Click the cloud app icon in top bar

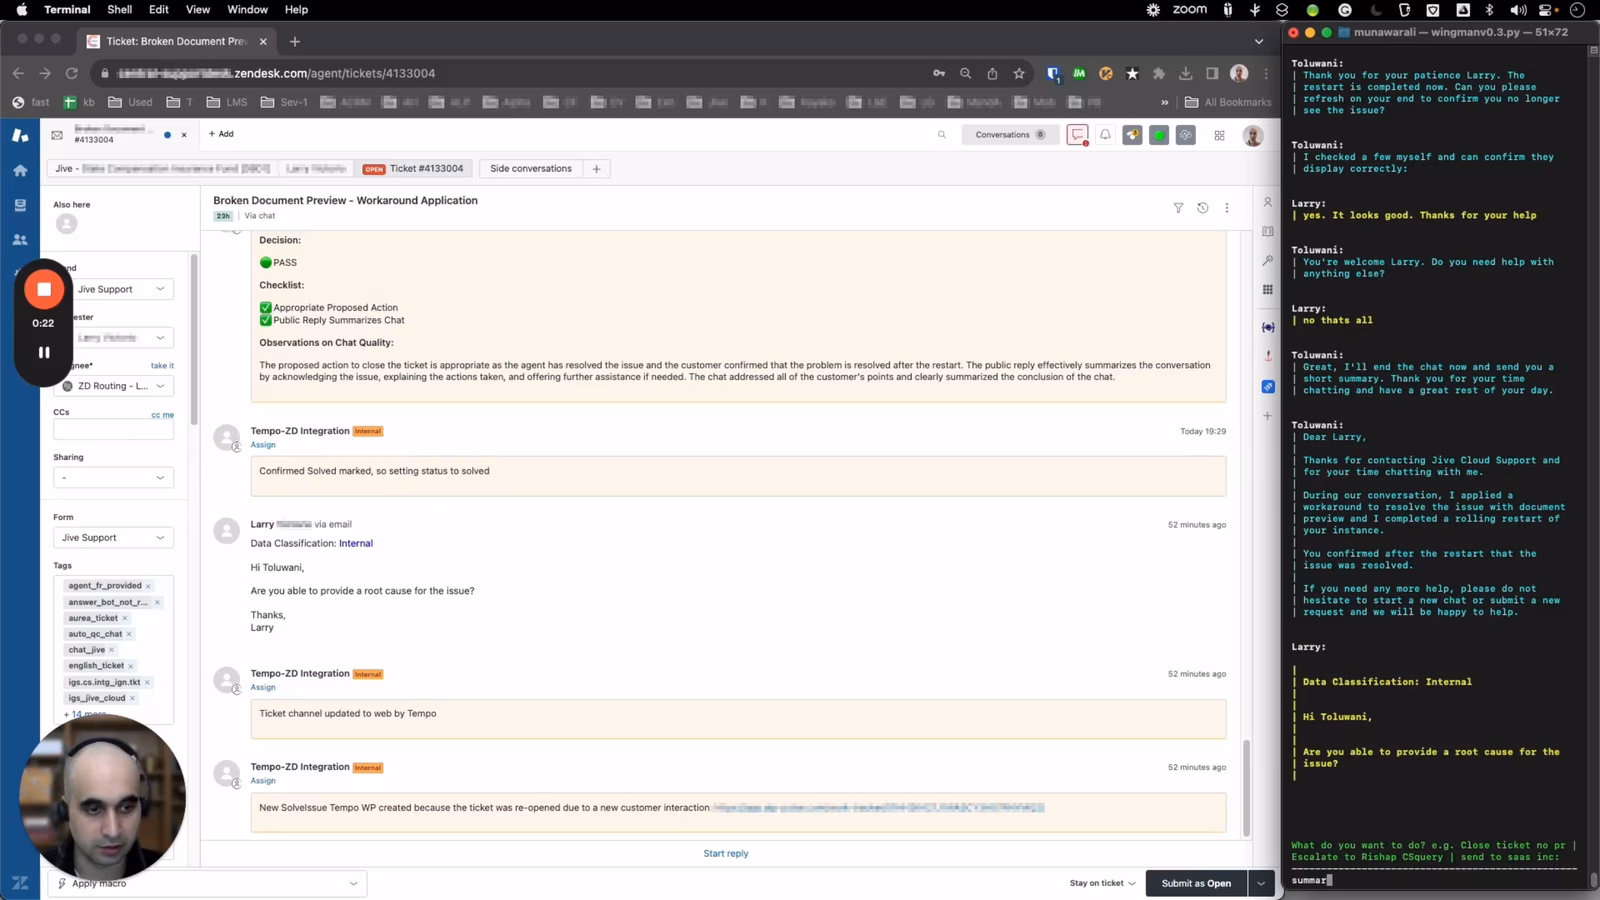click(x=1186, y=135)
